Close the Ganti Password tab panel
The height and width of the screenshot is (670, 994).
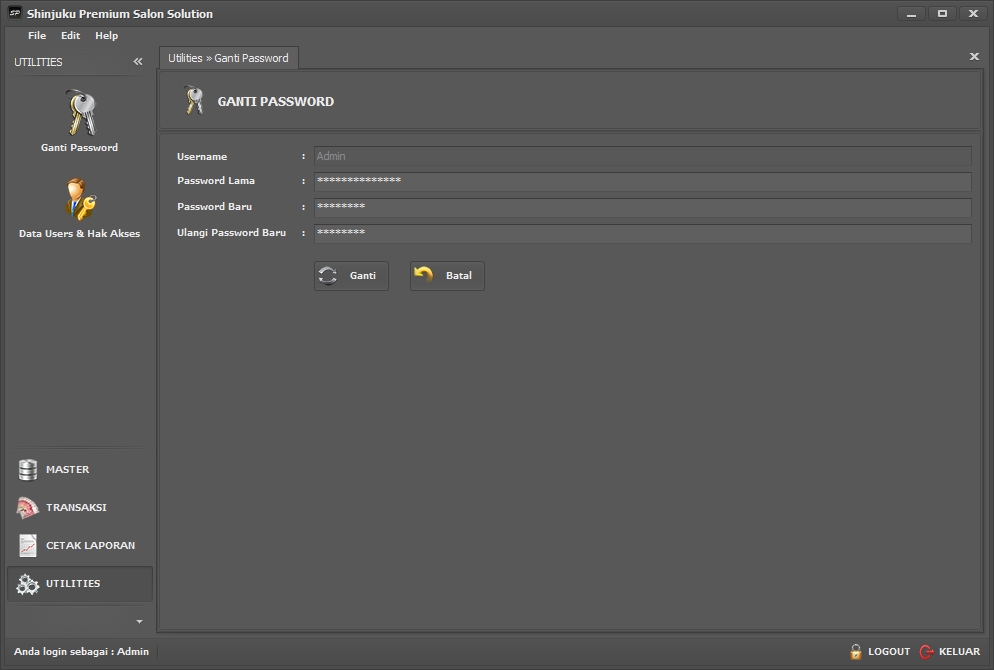974,57
